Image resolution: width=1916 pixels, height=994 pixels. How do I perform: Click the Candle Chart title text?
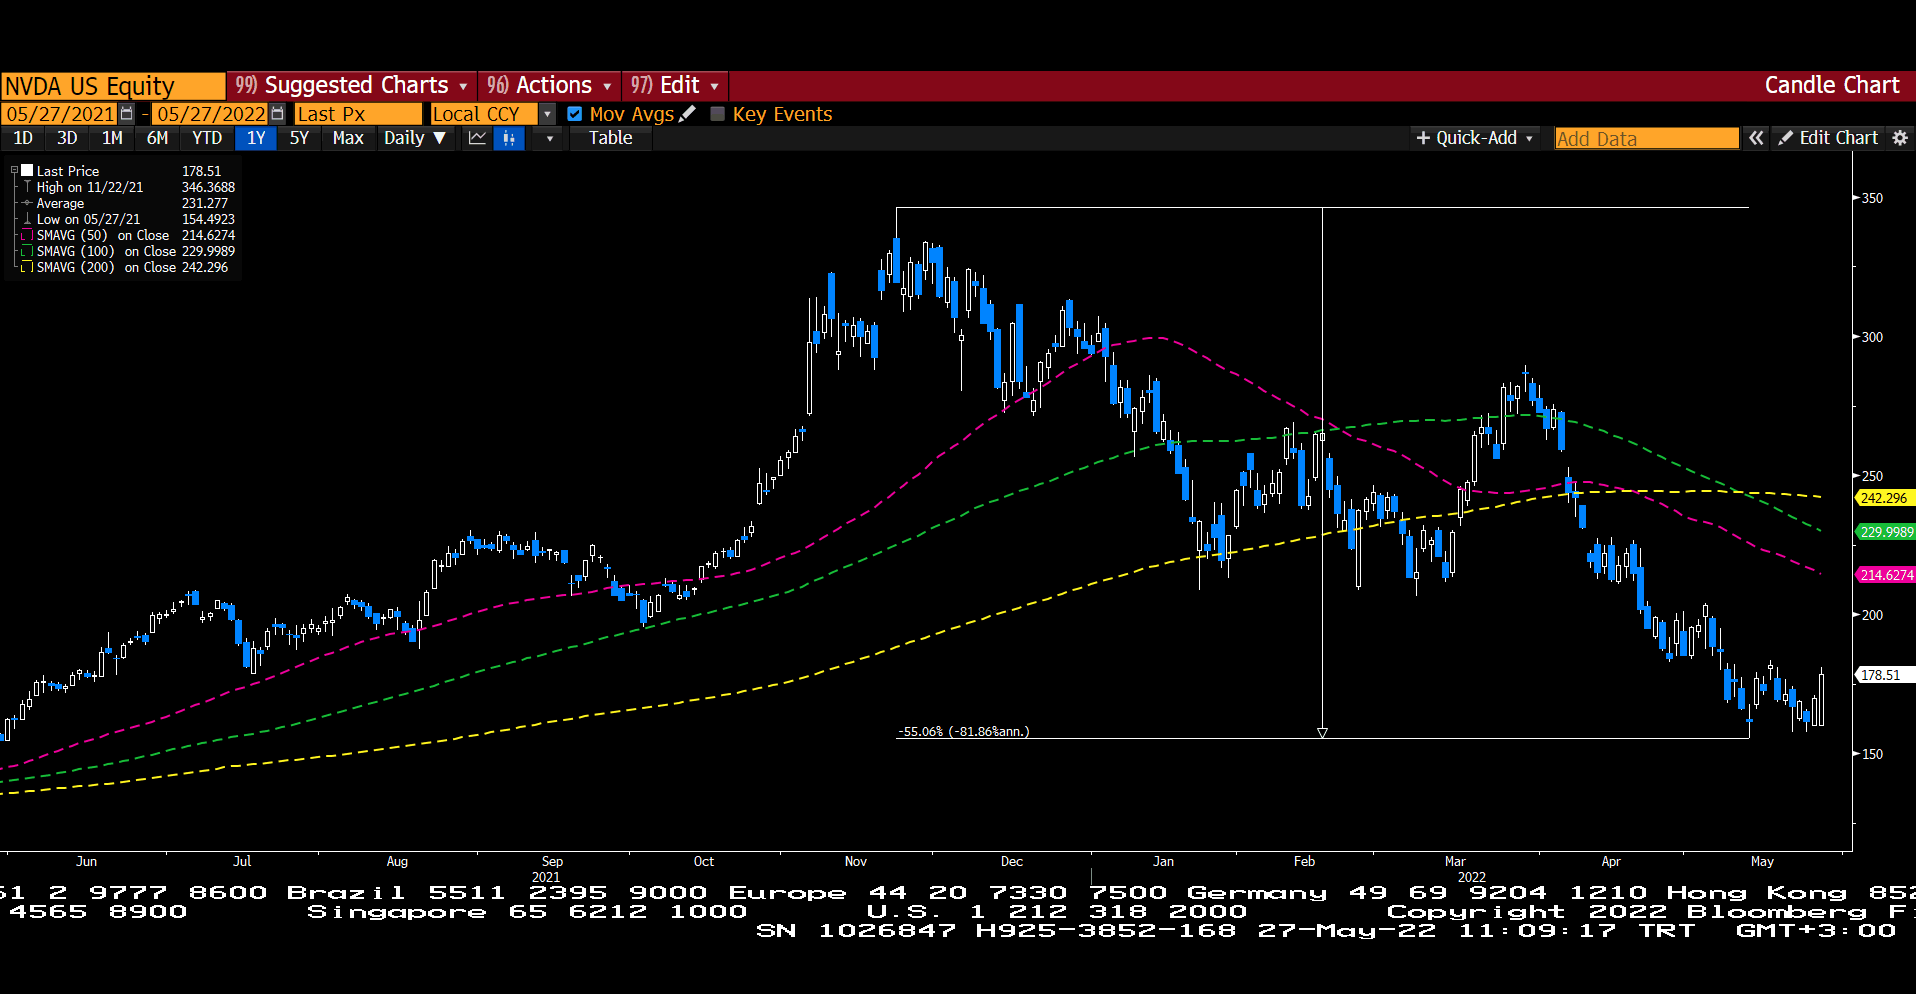[1831, 85]
